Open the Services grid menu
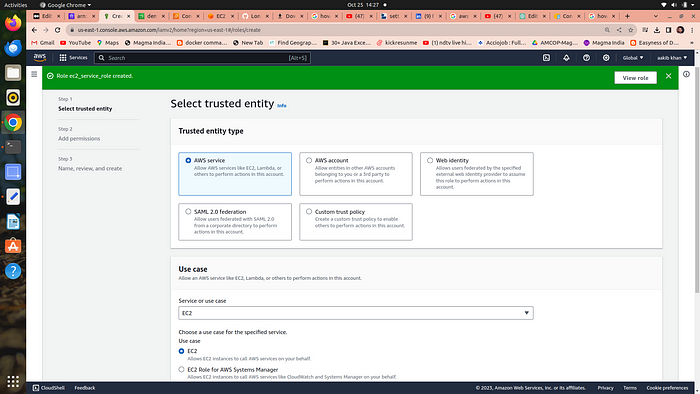700x394 pixels. click(x=74, y=58)
